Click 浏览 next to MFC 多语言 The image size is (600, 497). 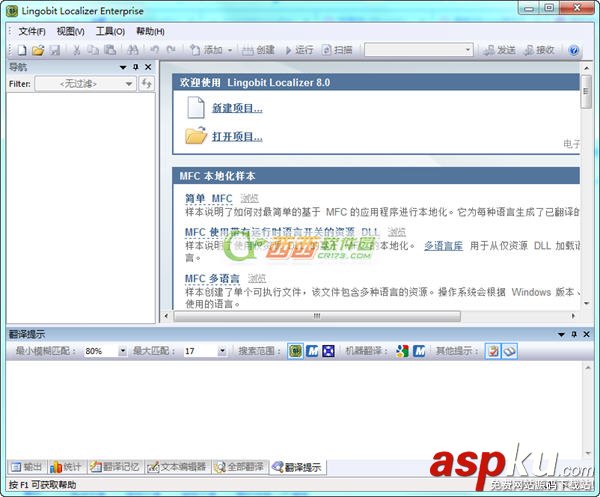(x=257, y=279)
